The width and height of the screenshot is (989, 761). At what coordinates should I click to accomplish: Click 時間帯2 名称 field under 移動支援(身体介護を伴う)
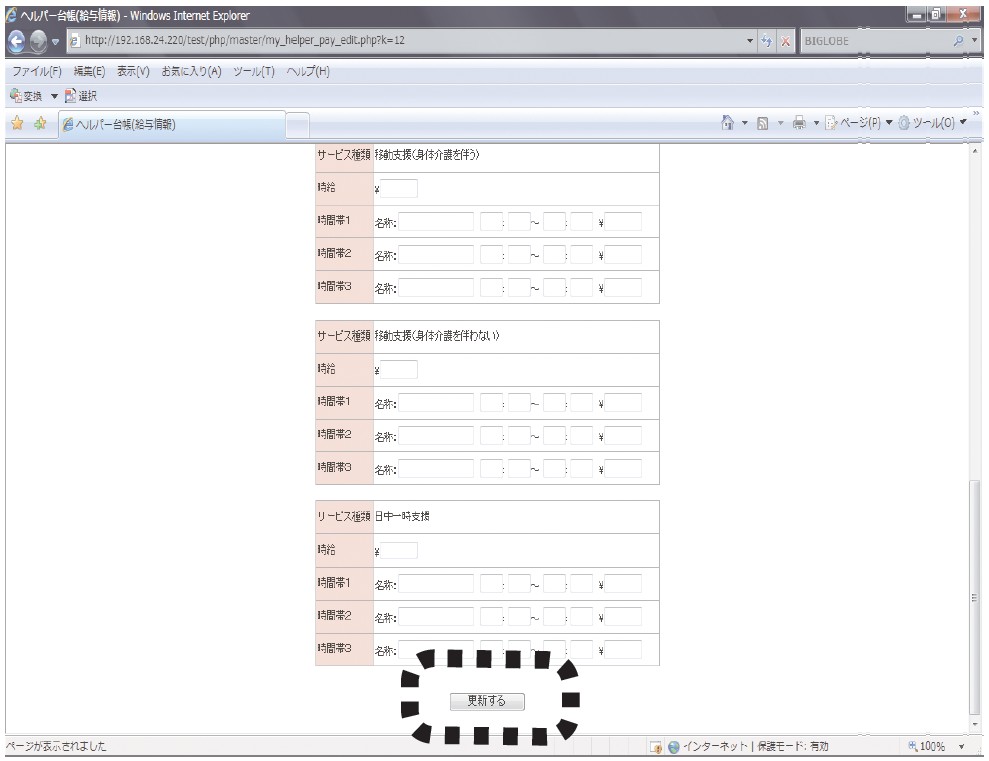click(x=436, y=255)
